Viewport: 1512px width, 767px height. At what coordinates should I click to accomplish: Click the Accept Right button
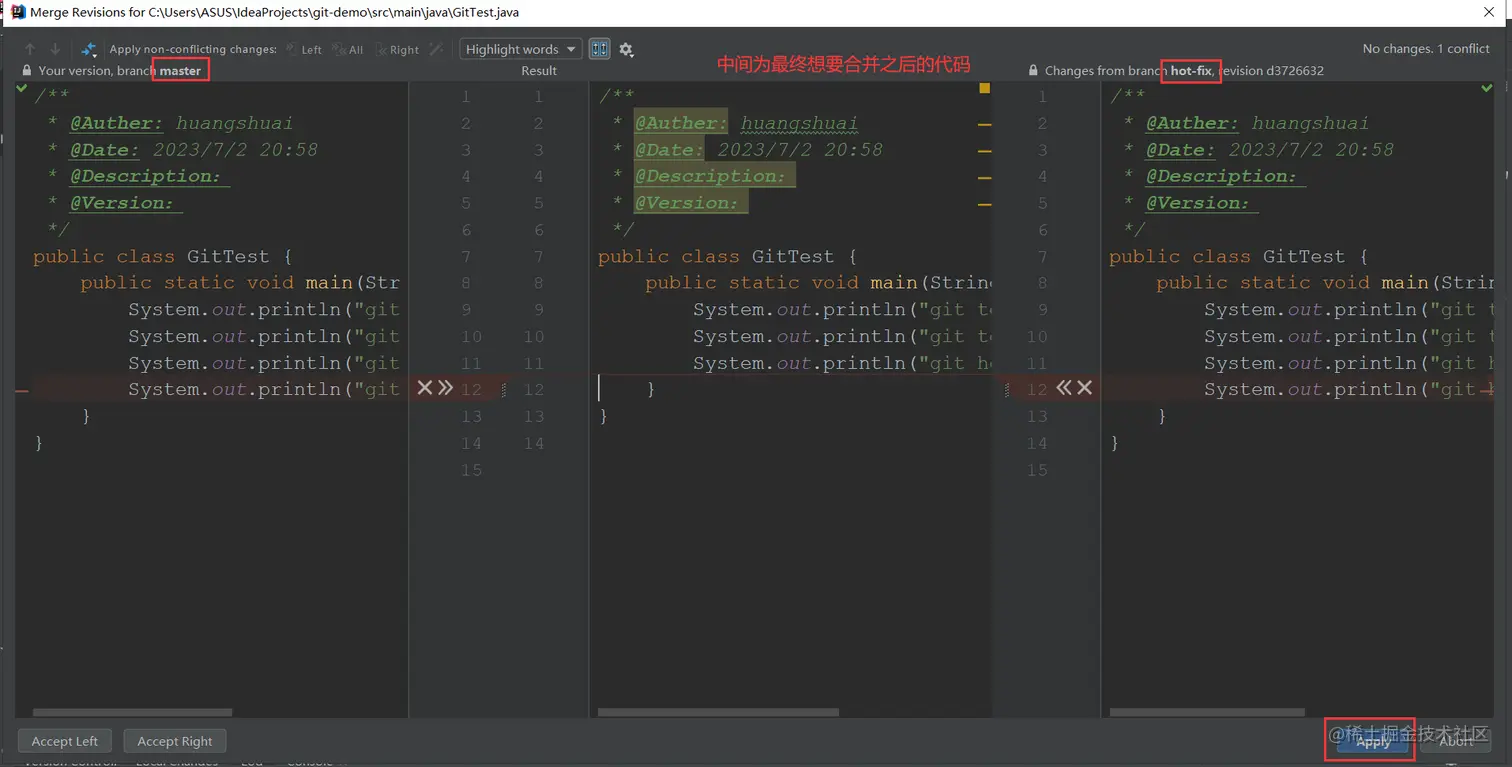point(175,741)
